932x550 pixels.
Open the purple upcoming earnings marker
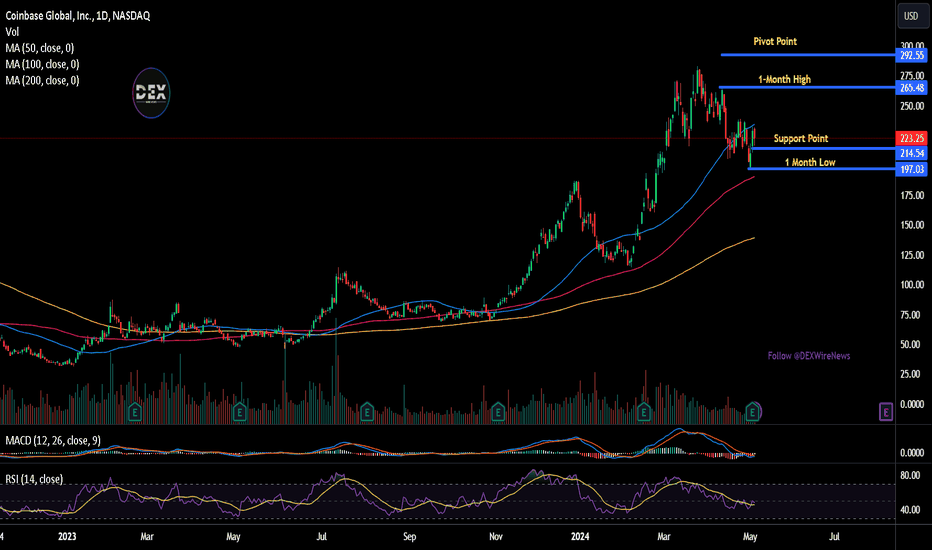[x=886, y=411]
